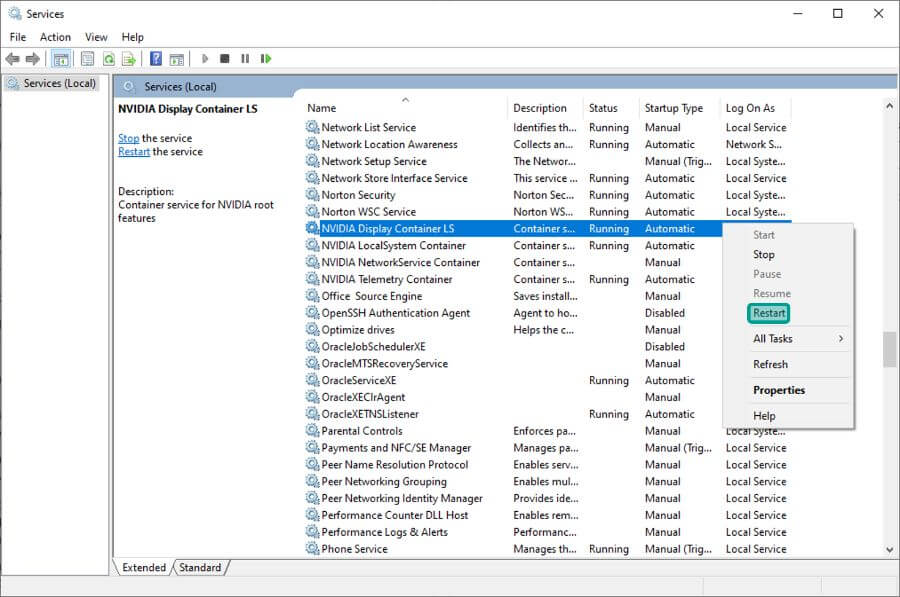Sort by the Log On As column header
This screenshot has width=900, height=597.
tap(750, 108)
